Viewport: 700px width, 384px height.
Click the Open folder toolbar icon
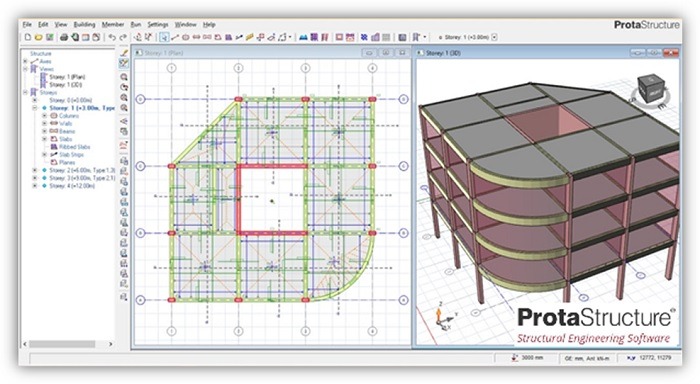tap(38, 38)
